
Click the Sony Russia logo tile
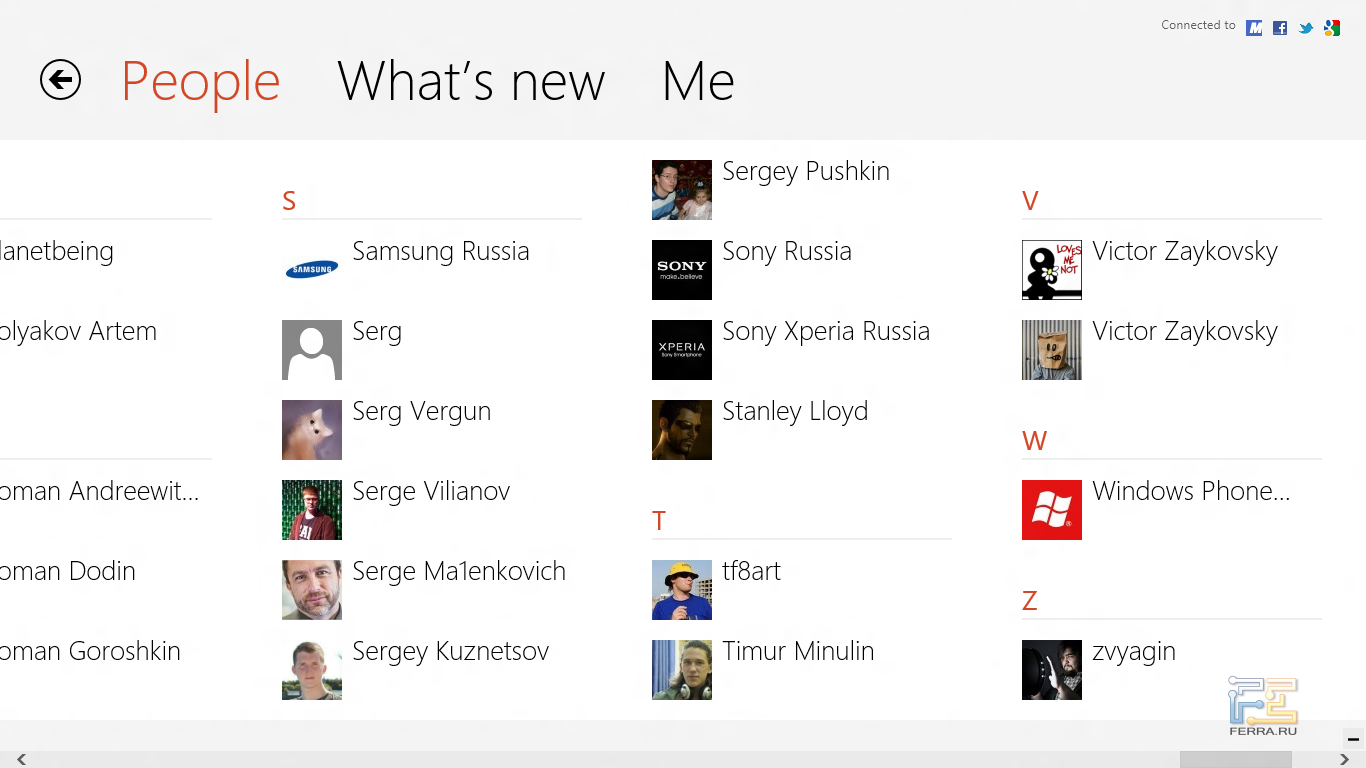[x=682, y=270]
